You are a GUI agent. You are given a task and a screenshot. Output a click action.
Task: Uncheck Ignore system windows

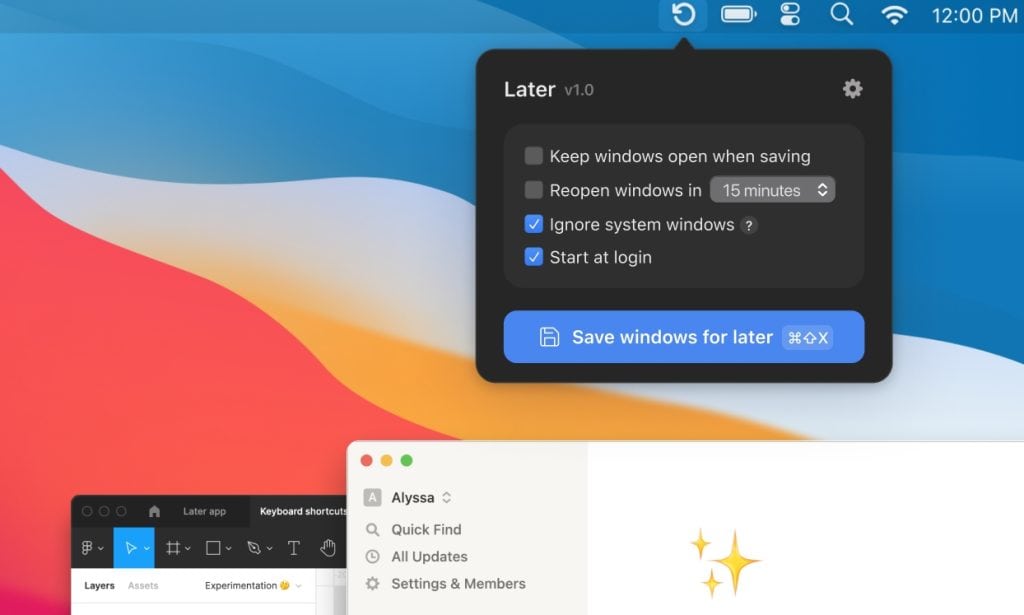point(534,224)
